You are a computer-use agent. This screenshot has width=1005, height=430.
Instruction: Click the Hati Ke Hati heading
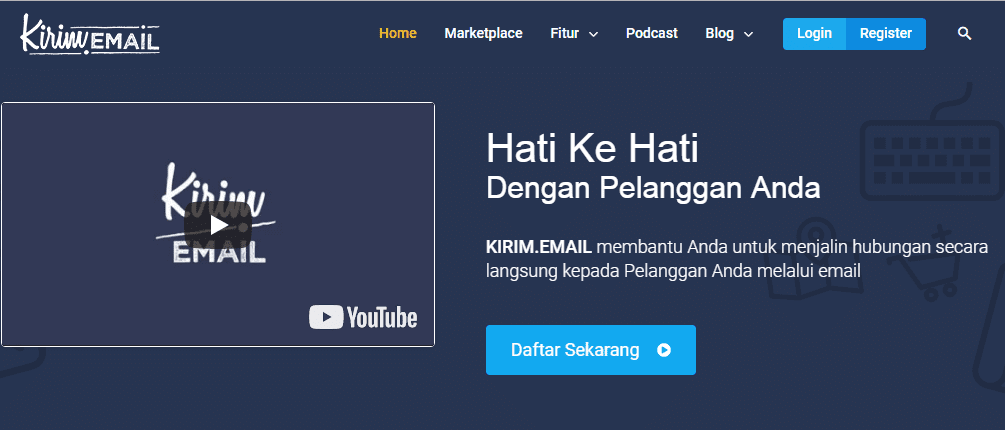[x=592, y=149]
